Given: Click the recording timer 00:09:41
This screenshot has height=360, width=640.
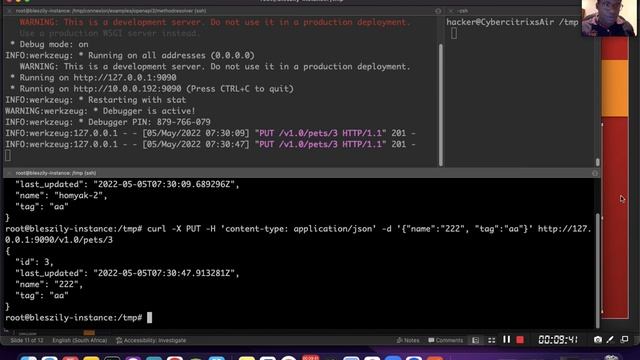Looking at the screenshot, I should click(x=558, y=340).
